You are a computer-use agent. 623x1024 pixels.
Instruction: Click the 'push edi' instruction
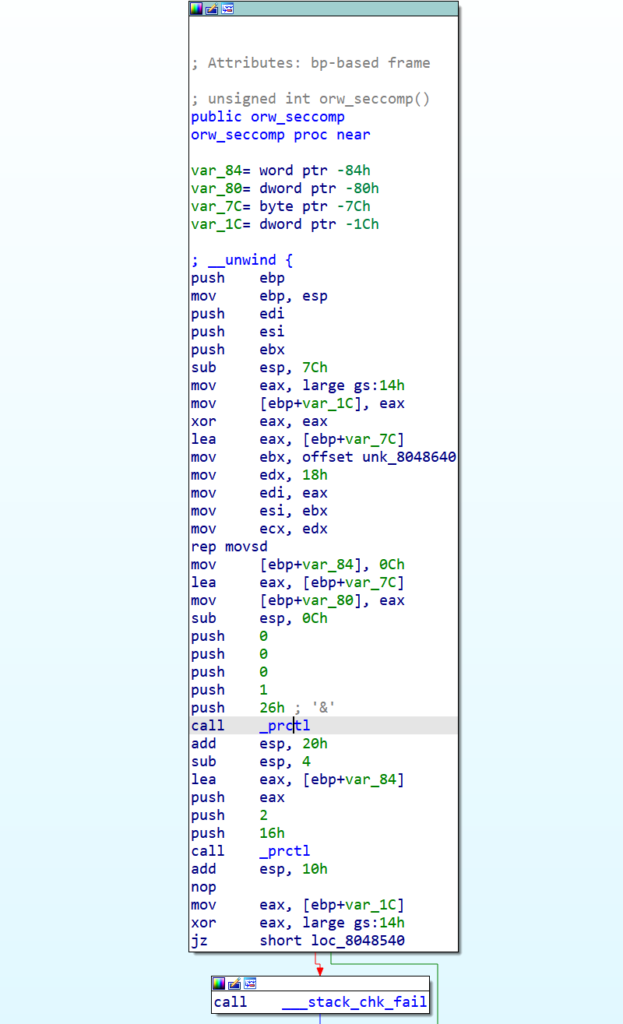[238, 313]
